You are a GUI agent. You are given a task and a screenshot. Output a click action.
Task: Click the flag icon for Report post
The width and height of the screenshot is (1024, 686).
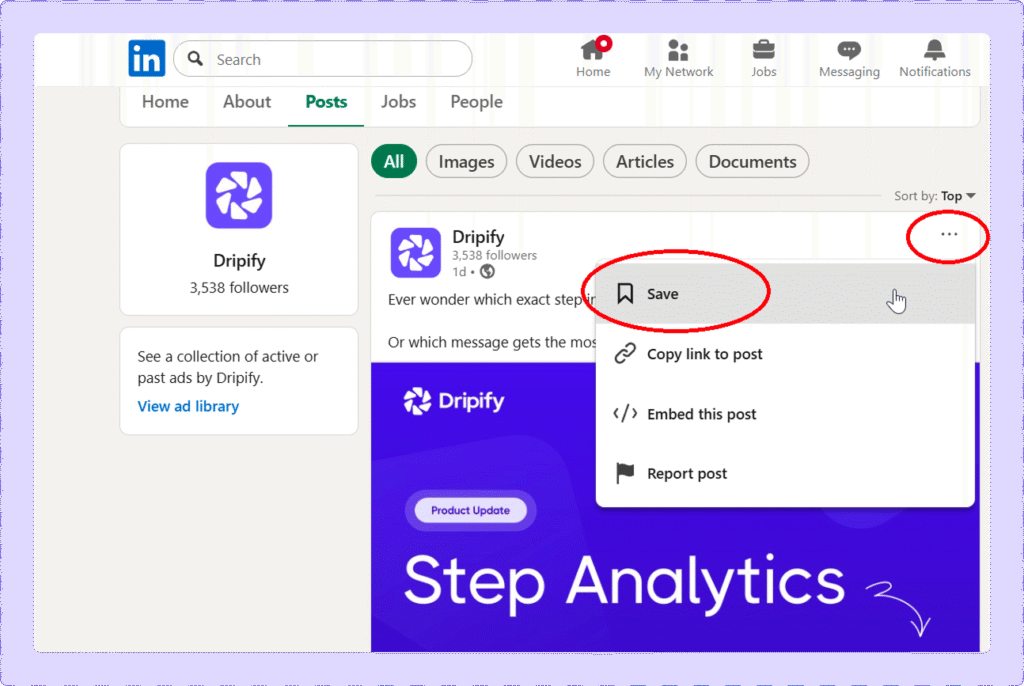click(x=626, y=472)
